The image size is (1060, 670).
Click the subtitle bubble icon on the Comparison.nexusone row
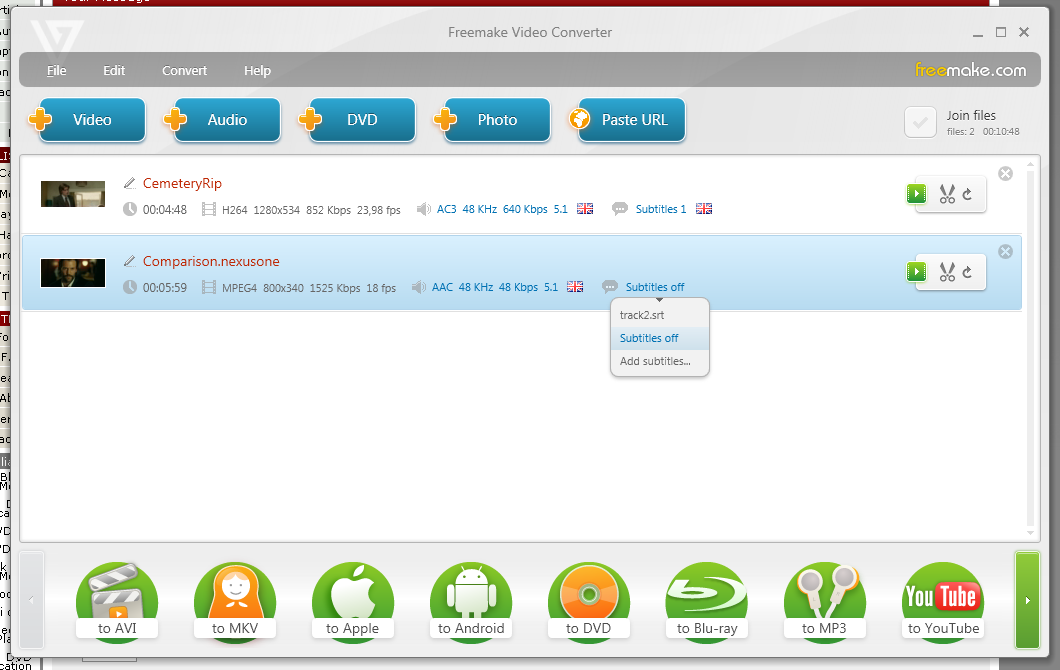coord(609,287)
